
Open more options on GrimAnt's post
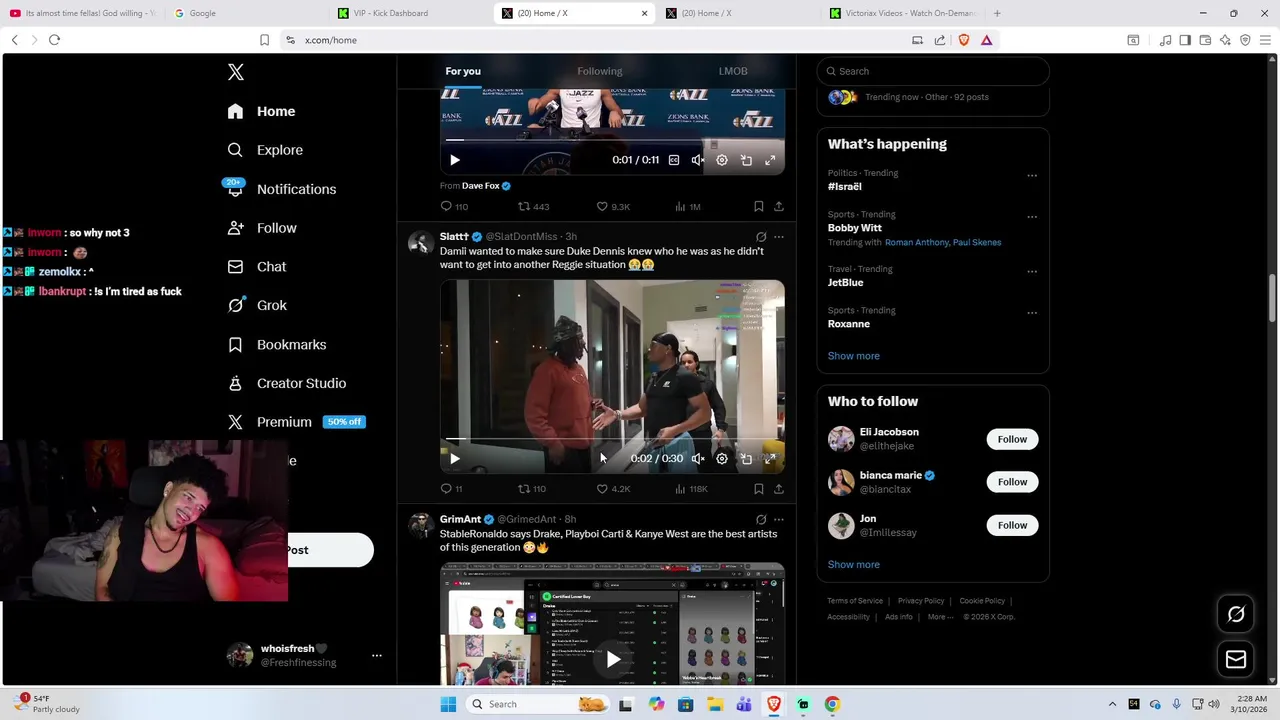[x=779, y=520]
